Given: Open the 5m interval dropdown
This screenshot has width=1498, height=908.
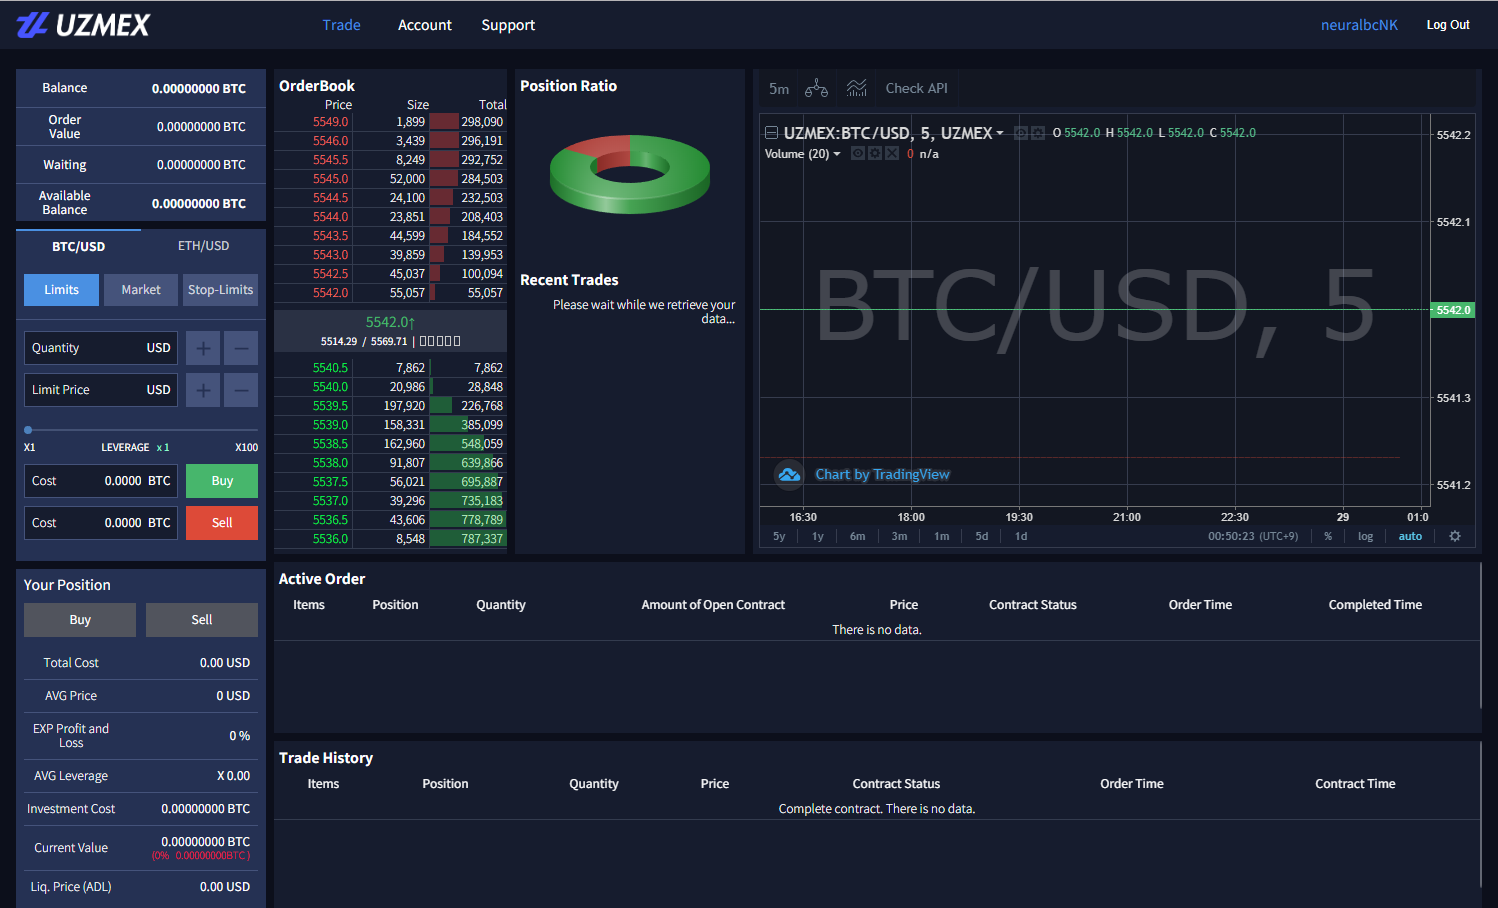Looking at the screenshot, I should (x=779, y=88).
